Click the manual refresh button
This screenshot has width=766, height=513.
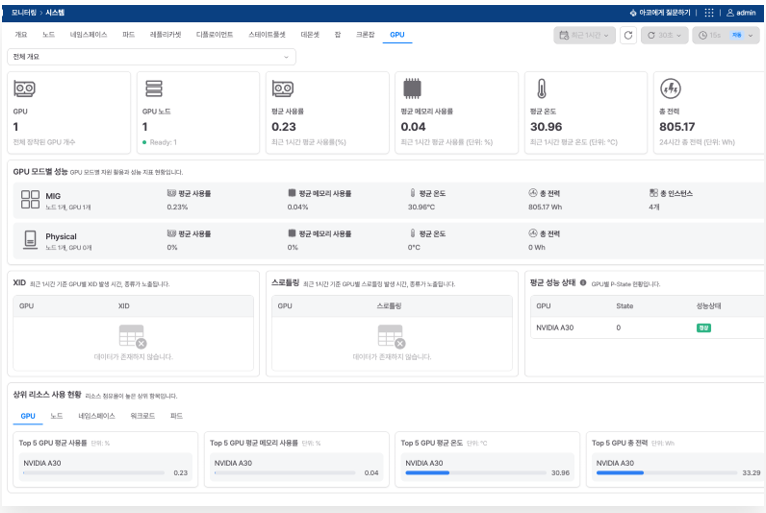tap(628, 35)
